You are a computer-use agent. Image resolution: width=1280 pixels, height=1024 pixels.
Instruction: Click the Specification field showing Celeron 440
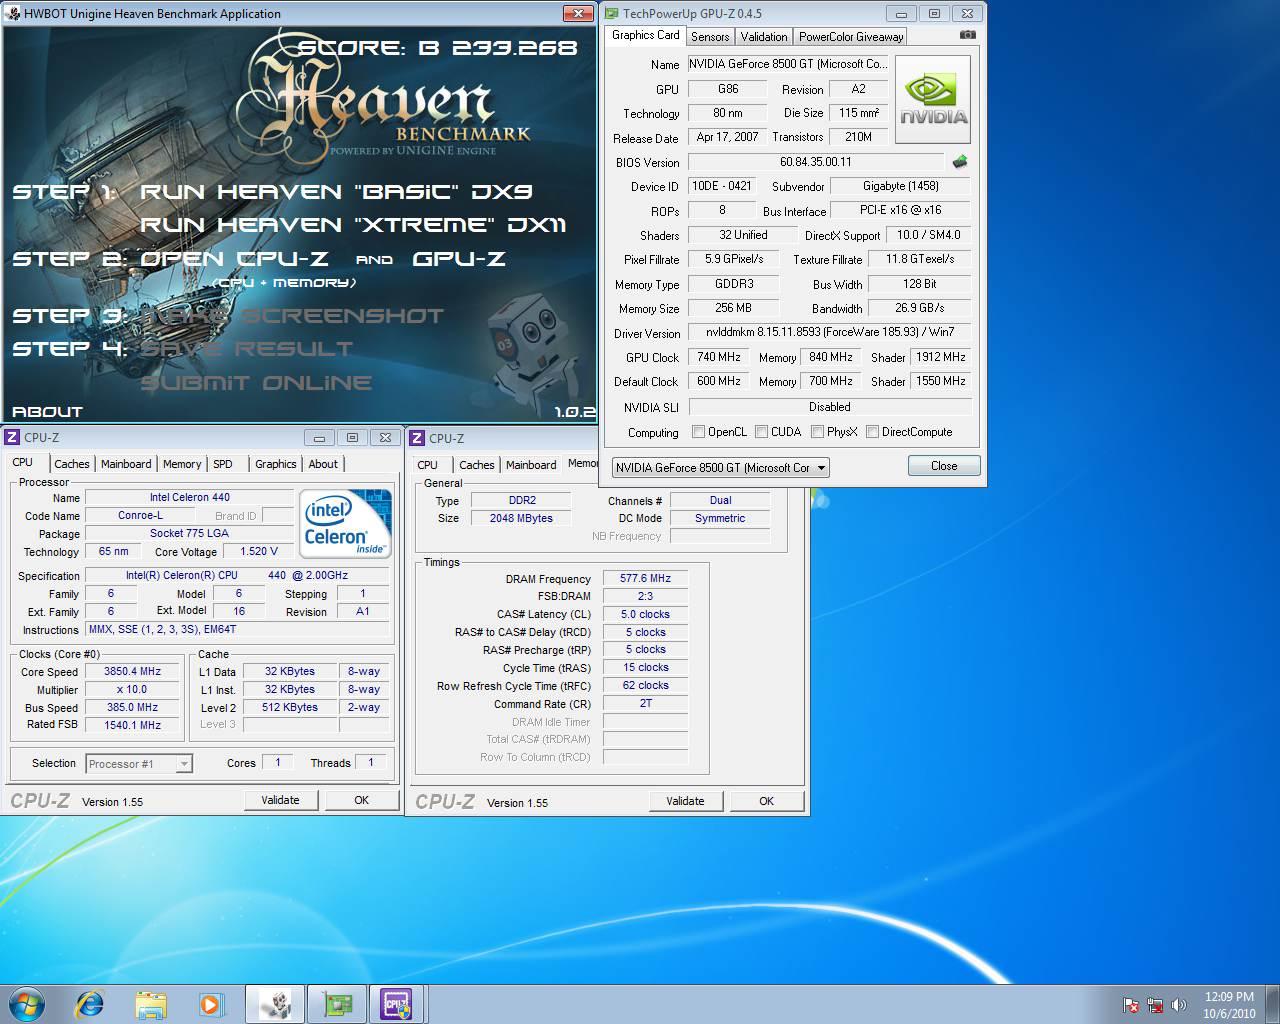pyautogui.click(x=237, y=576)
